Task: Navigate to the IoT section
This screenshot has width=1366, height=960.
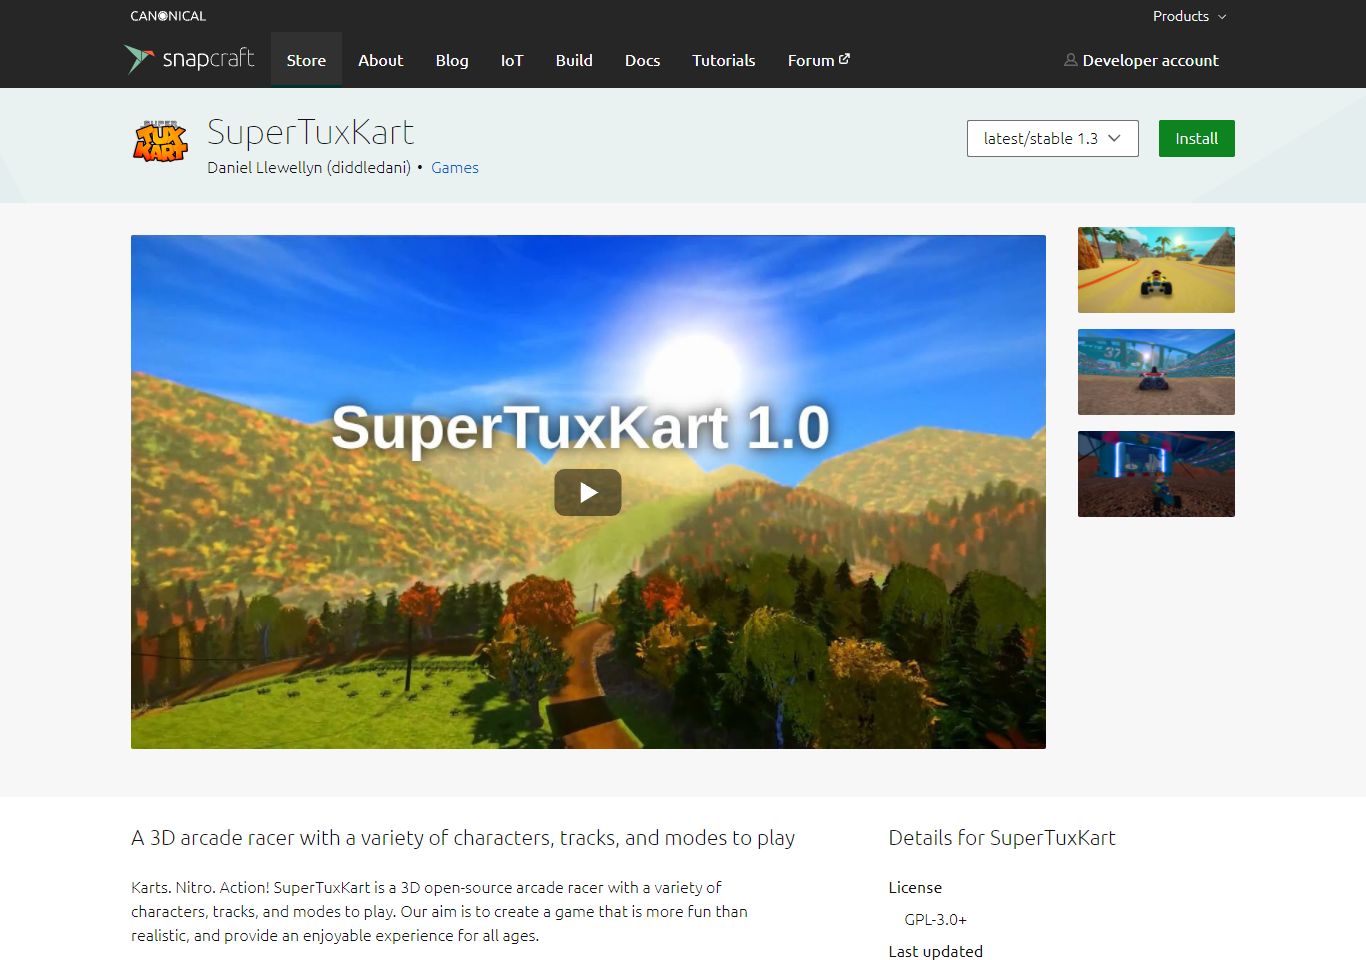Action: (x=512, y=60)
